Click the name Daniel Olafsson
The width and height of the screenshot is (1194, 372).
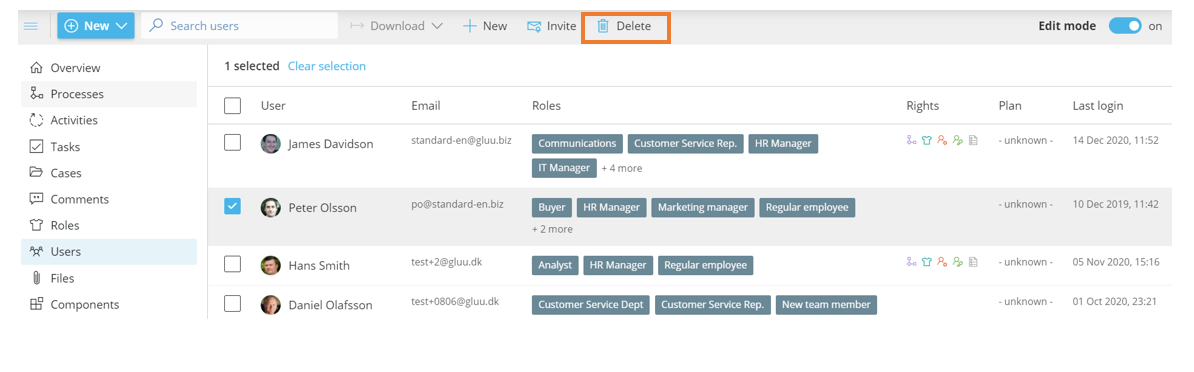pos(330,305)
